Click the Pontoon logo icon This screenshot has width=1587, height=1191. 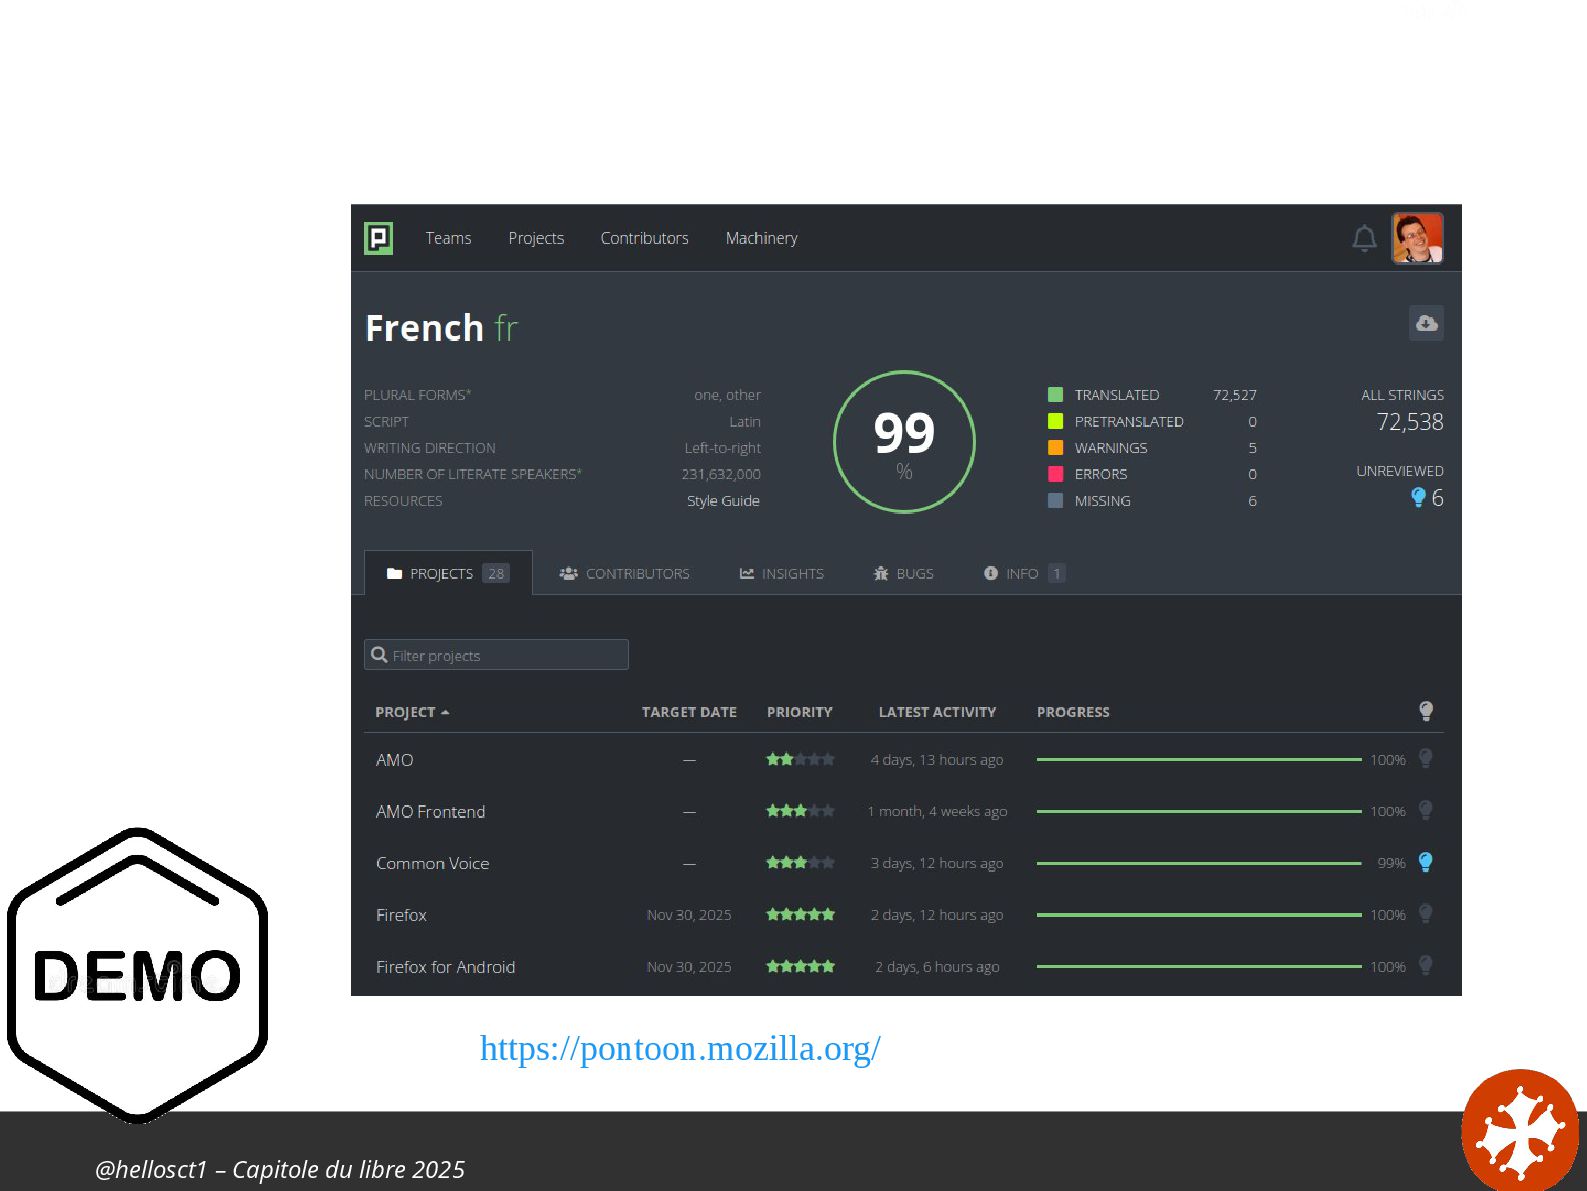378,238
